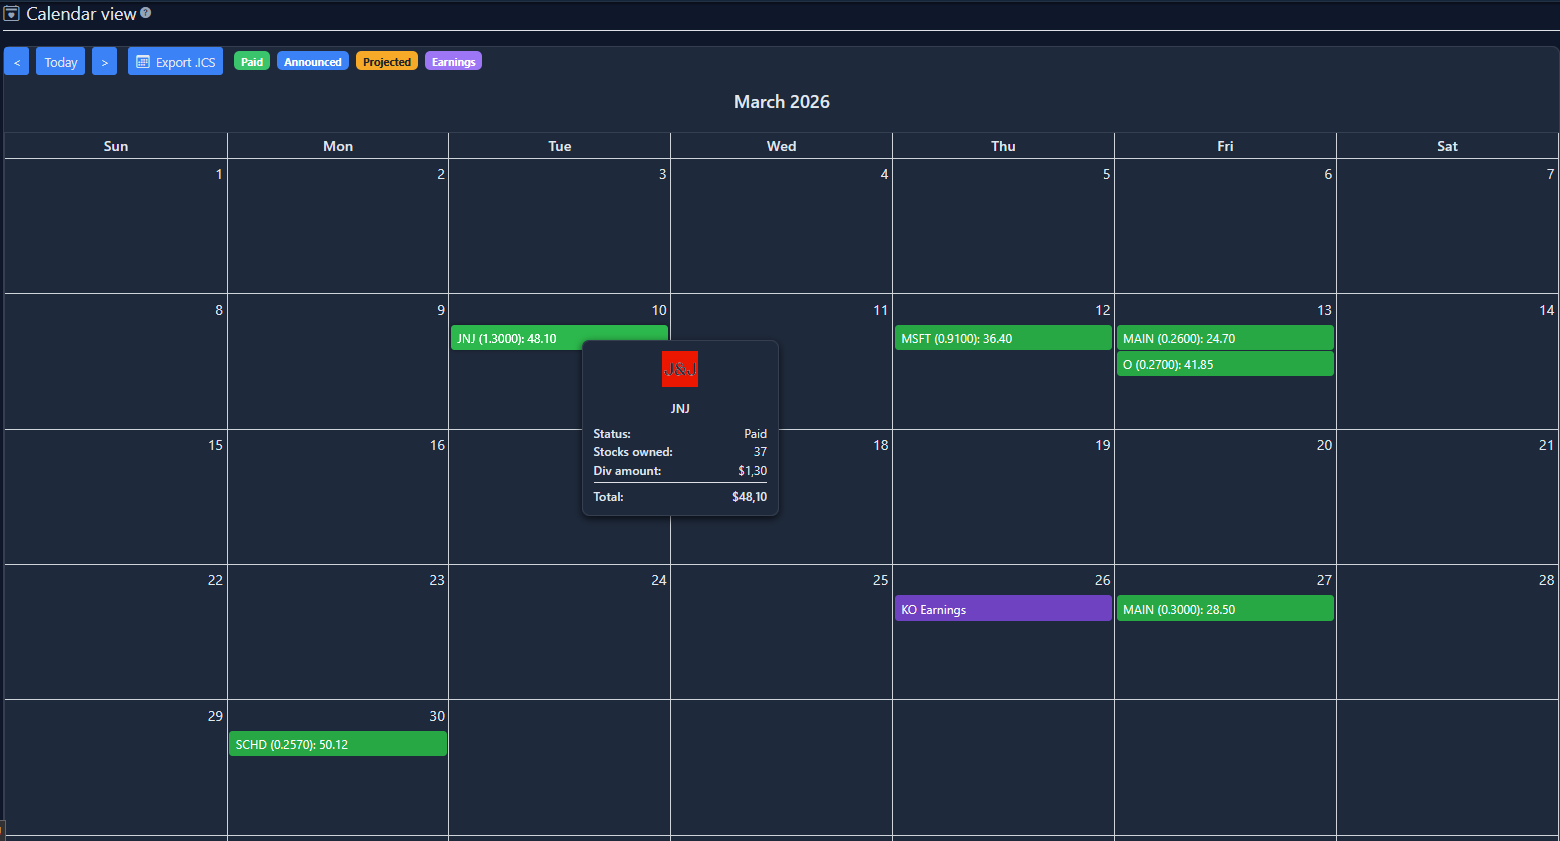Select day number 14
This screenshot has height=841, width=1560.
[1546, 310]
